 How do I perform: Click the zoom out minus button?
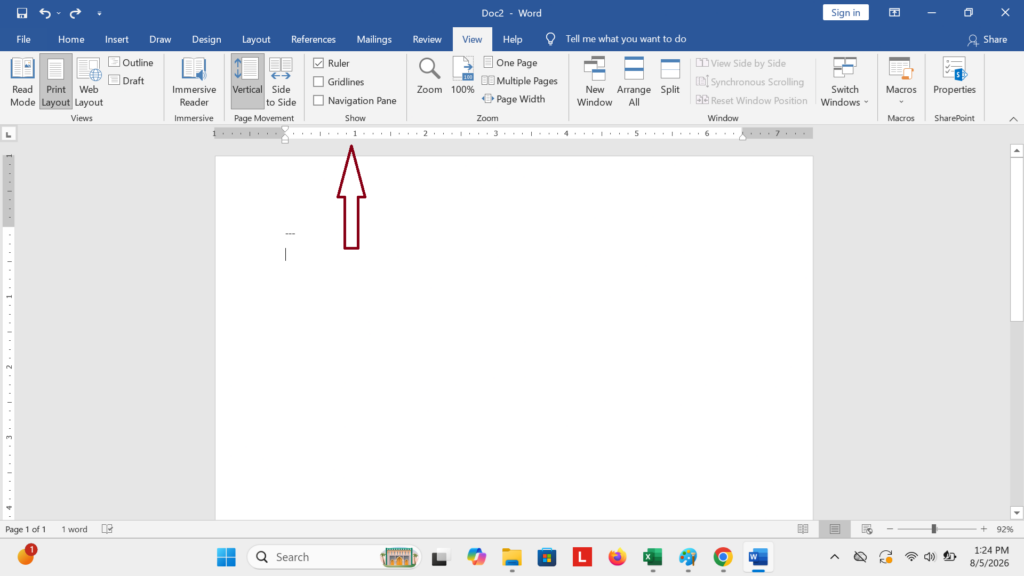point(889,529)
